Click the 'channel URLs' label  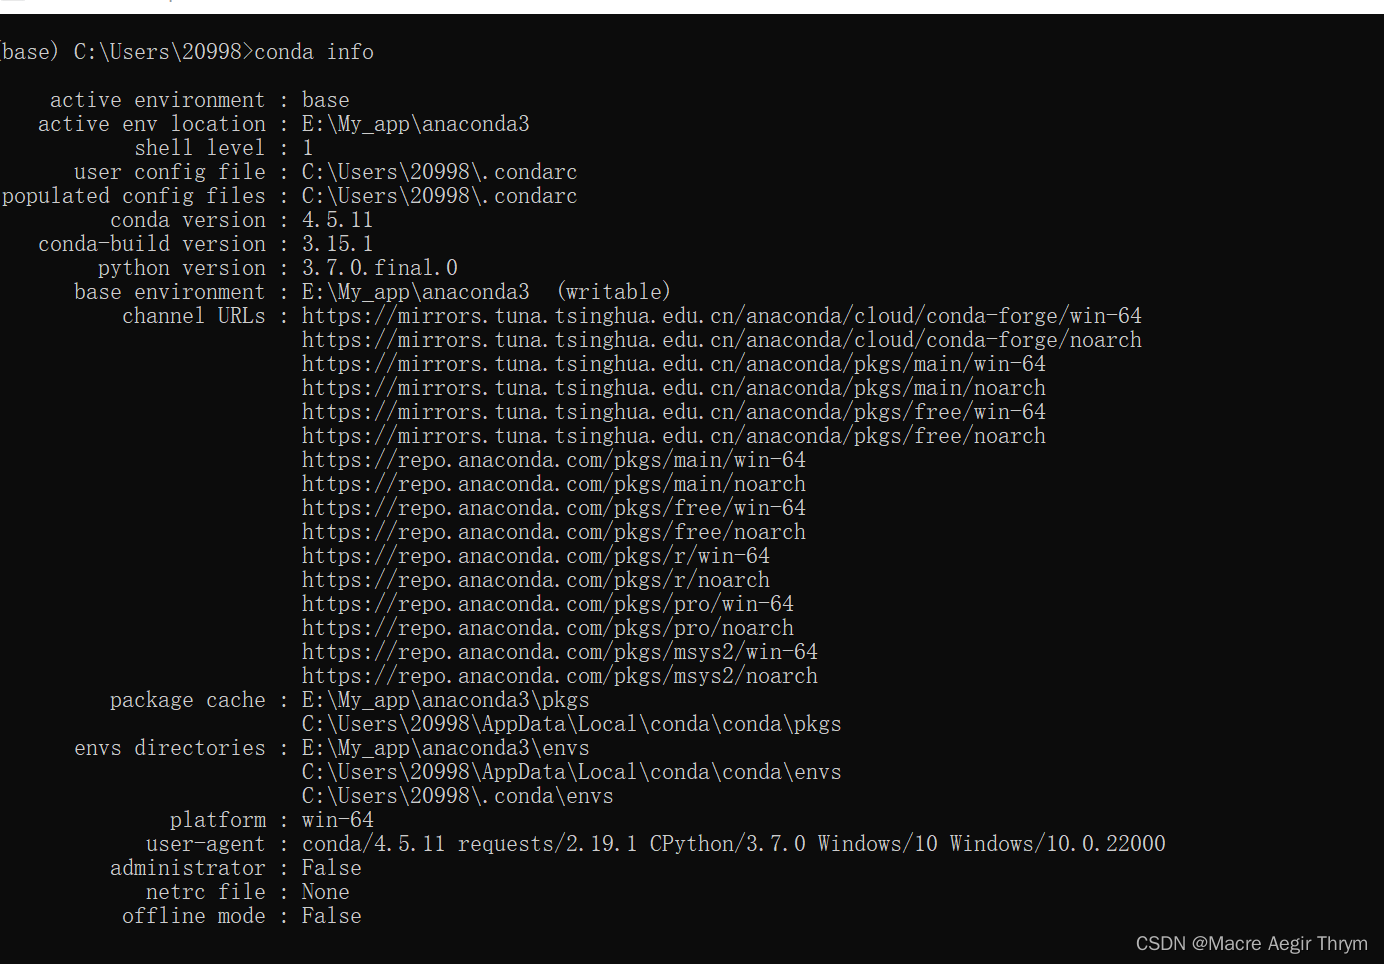click(194, 316)
